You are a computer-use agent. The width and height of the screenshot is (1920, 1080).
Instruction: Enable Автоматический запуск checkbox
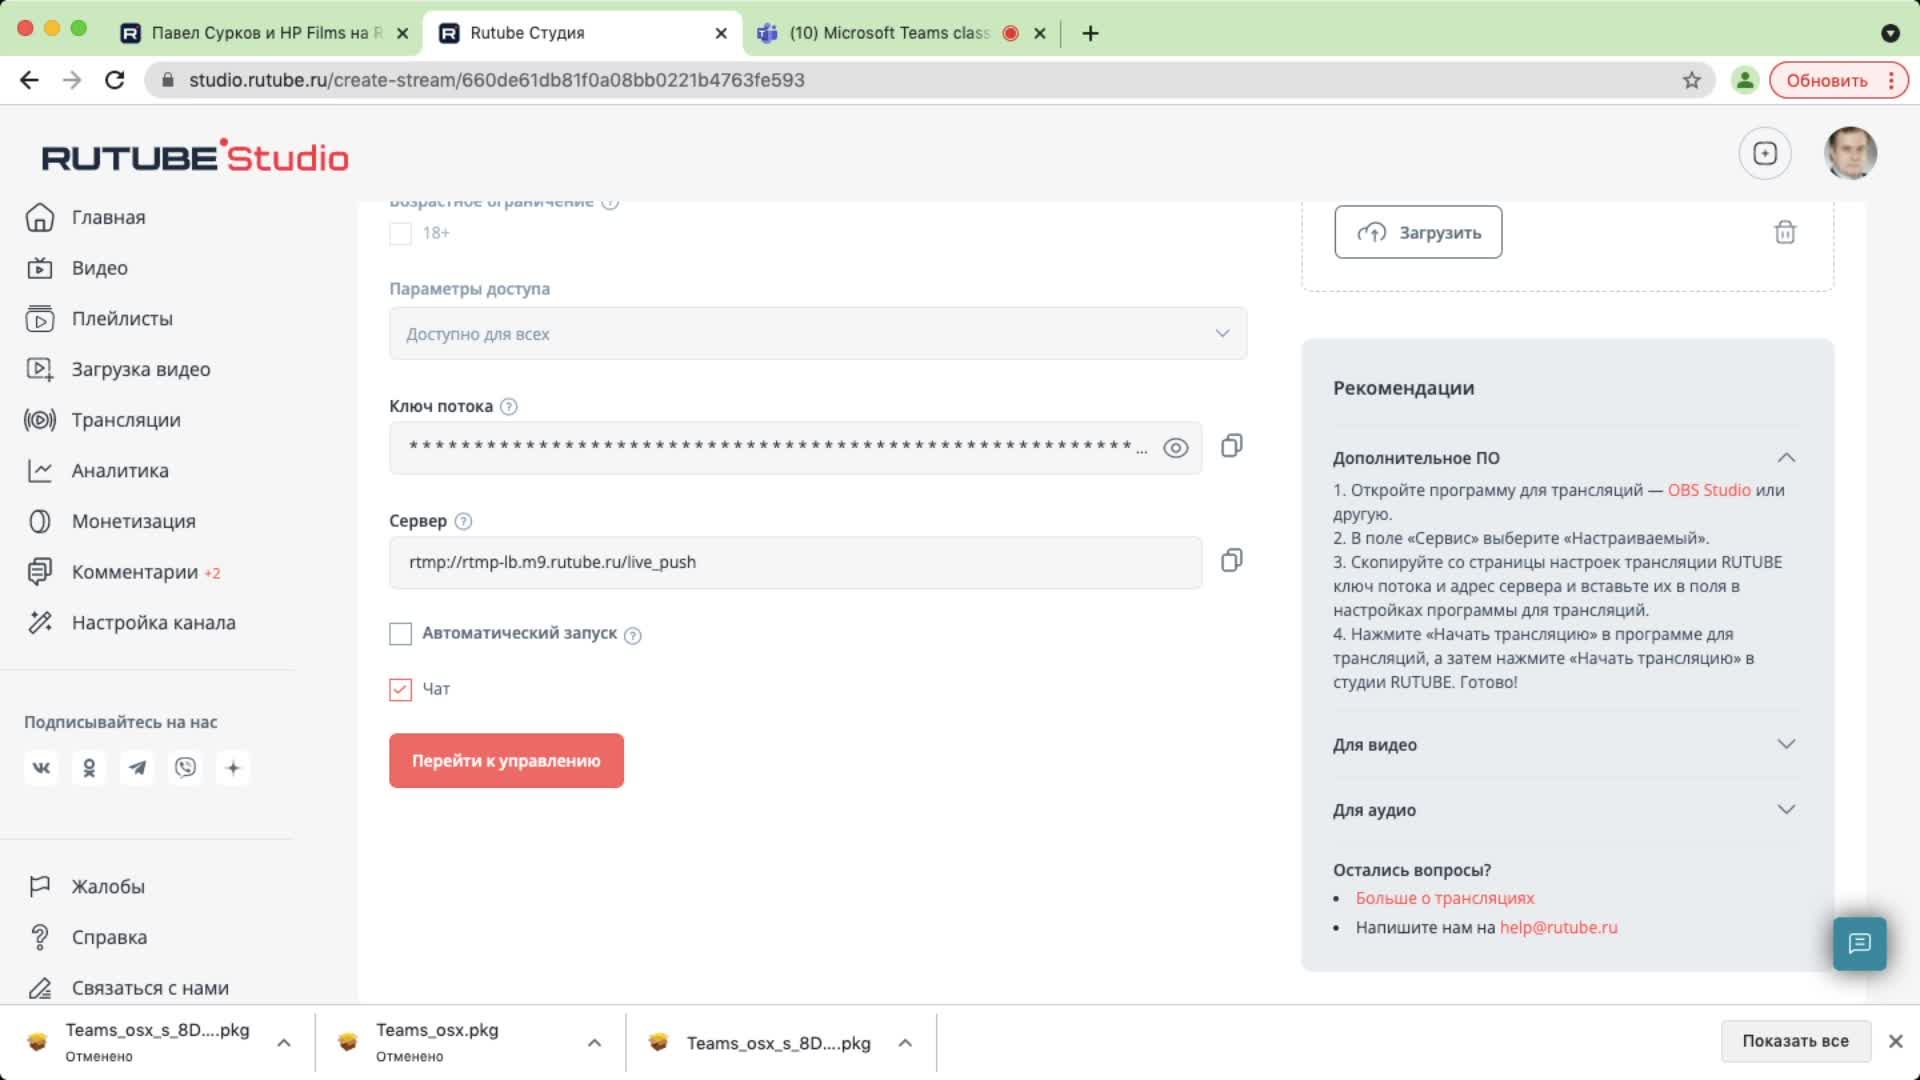(x=400, y=634)
